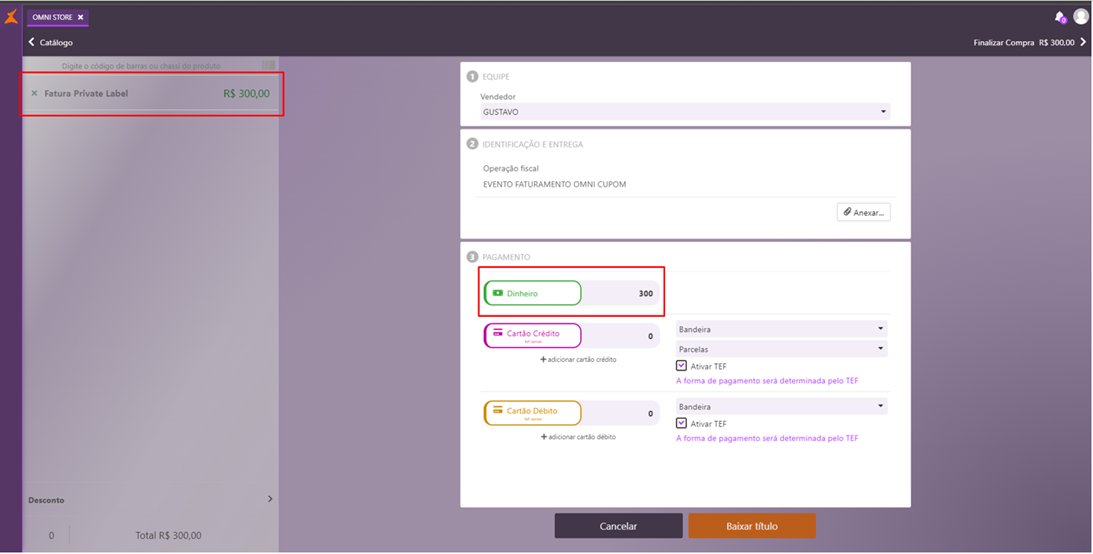
Task: Click the Total R$ 300,00 text
Action: coord(168,535)
